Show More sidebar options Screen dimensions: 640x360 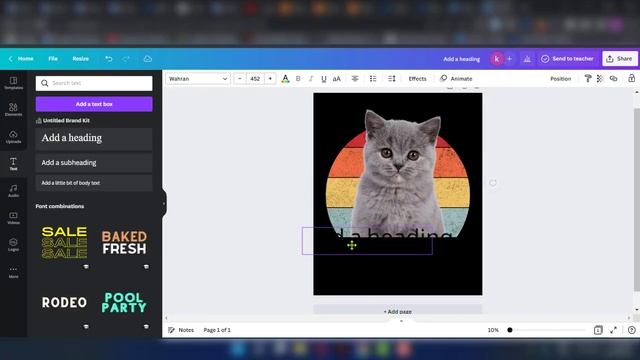[x=13, y=272]
